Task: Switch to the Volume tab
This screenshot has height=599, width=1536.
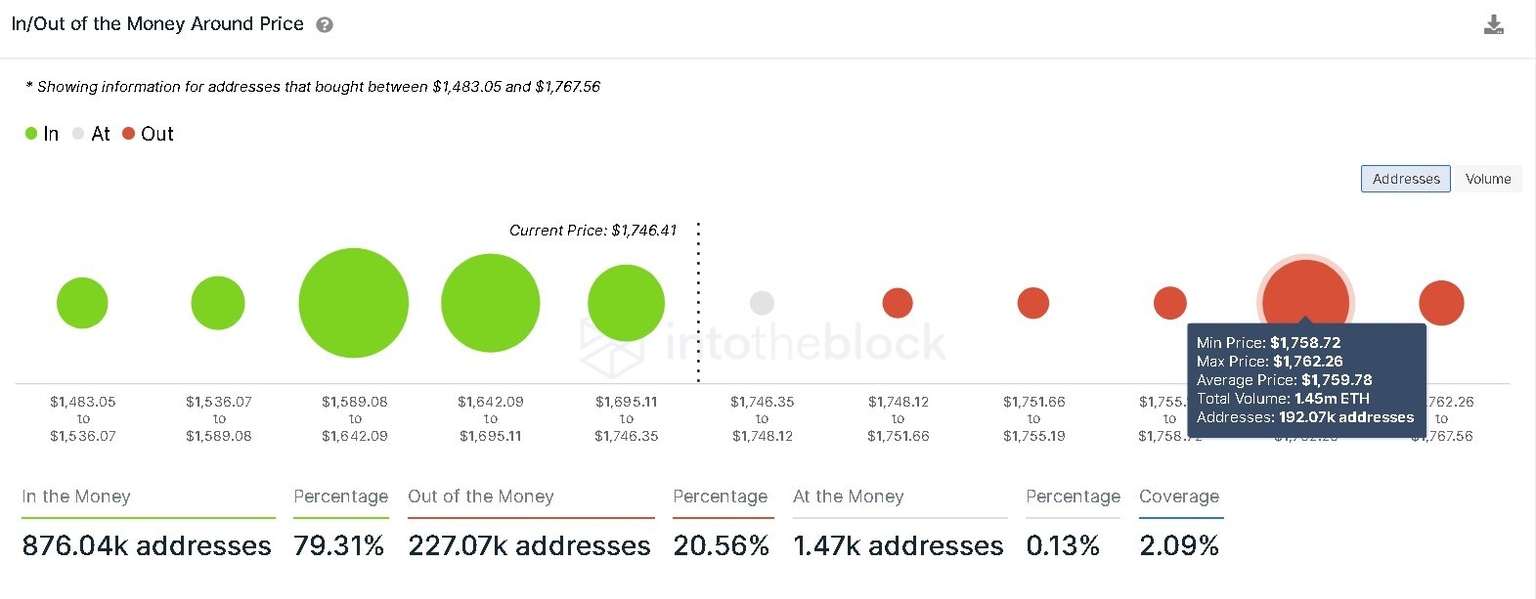Action: (1488, 178)
